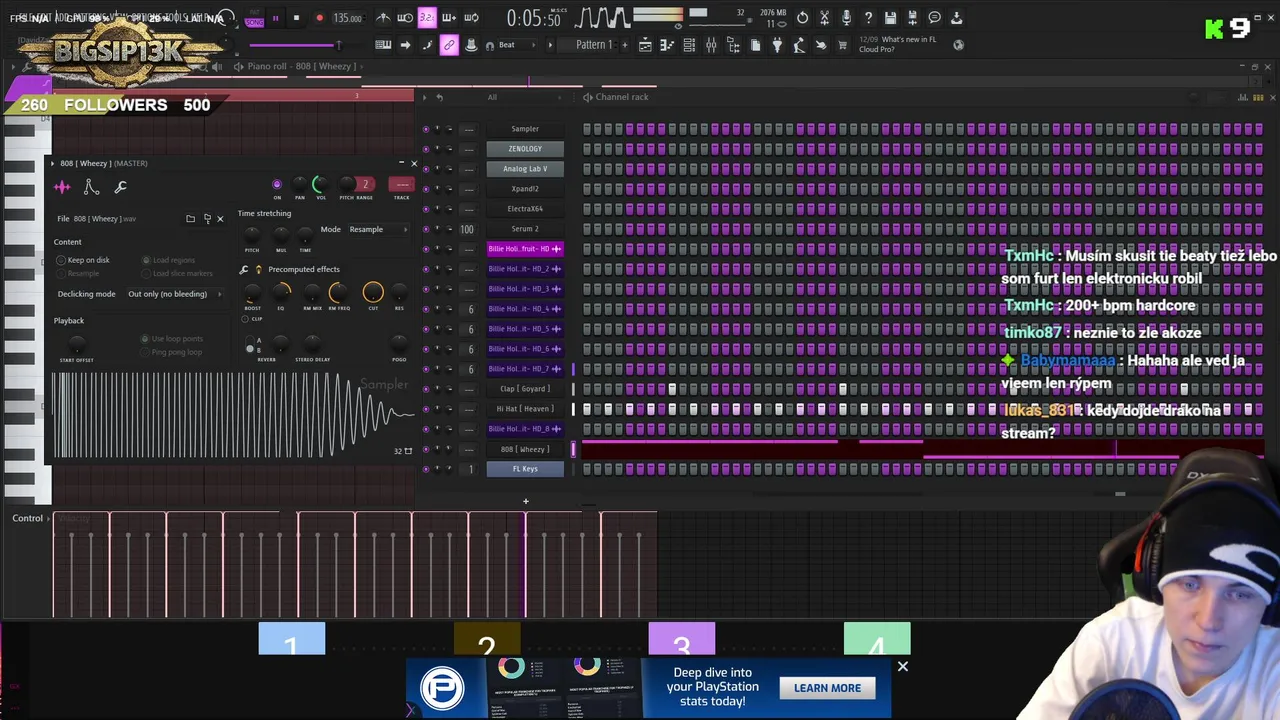The height and width of the screenshot is (720, 1280).
Task: Open the tempo tapper icon
Action: point(799,45)
